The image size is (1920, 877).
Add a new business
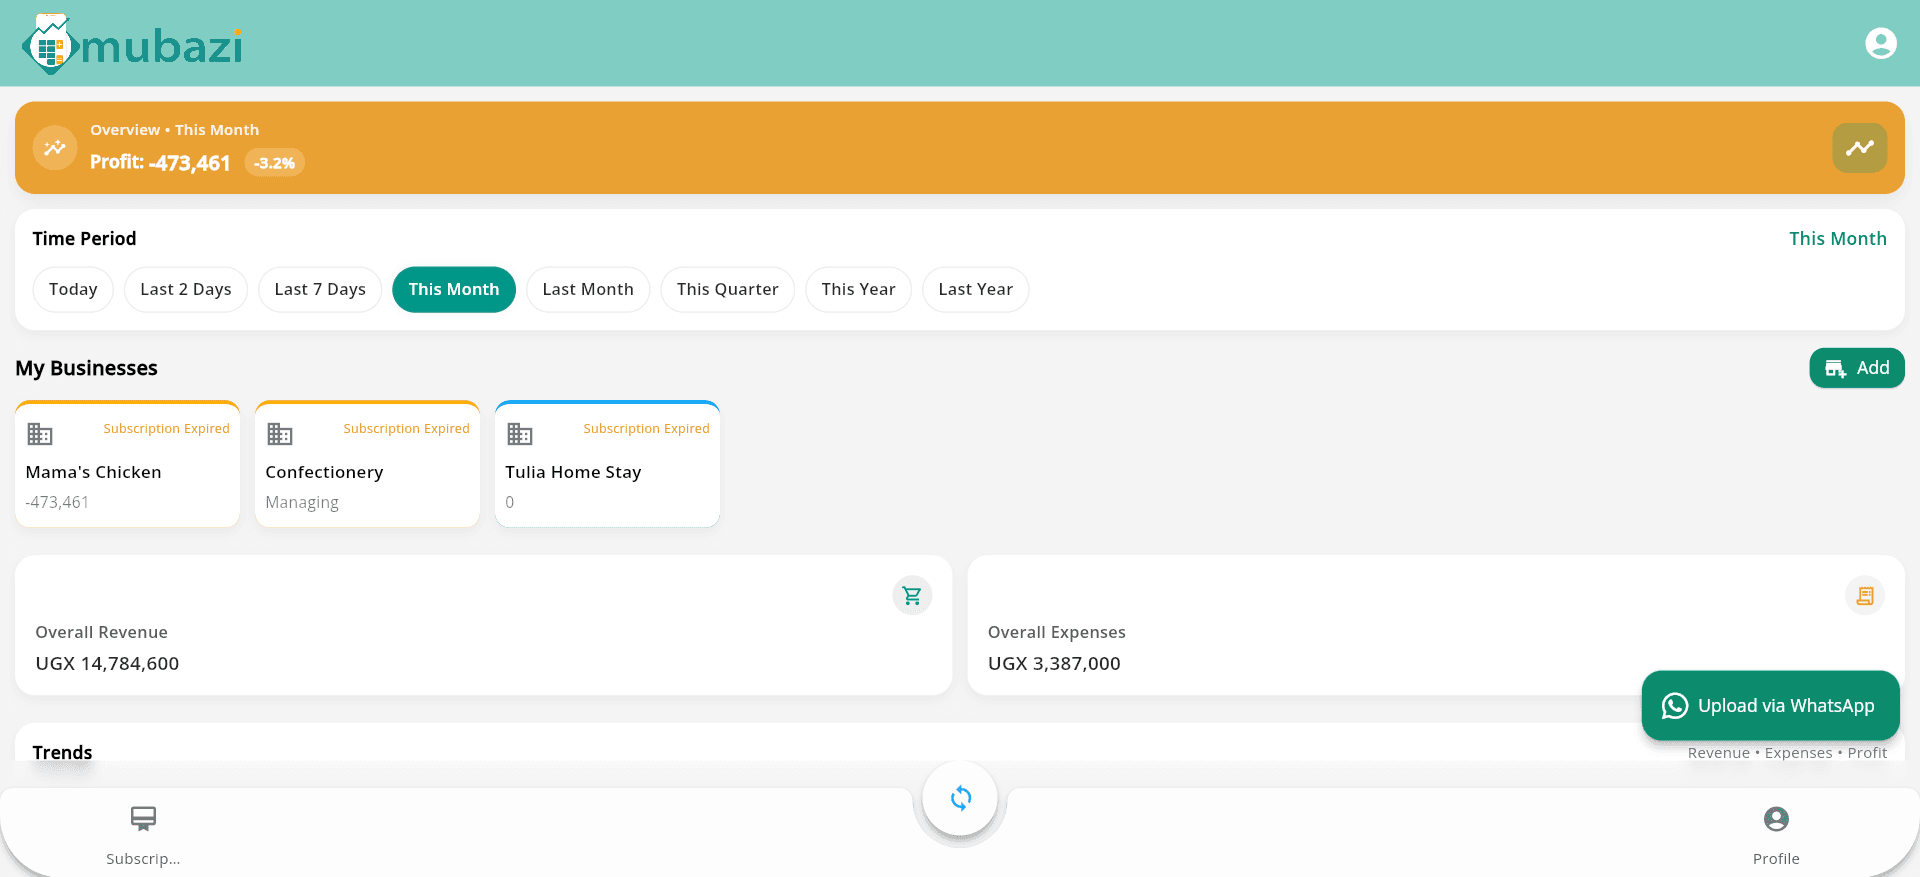(1857, 368)
